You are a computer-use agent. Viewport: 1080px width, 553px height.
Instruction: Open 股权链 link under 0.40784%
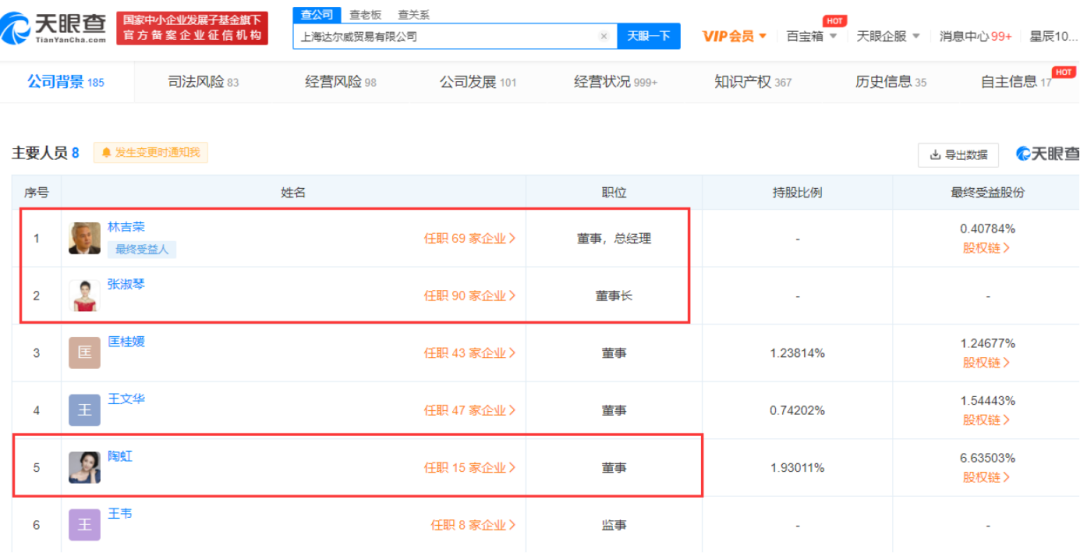pyautogui.click(x=986, y=248)
